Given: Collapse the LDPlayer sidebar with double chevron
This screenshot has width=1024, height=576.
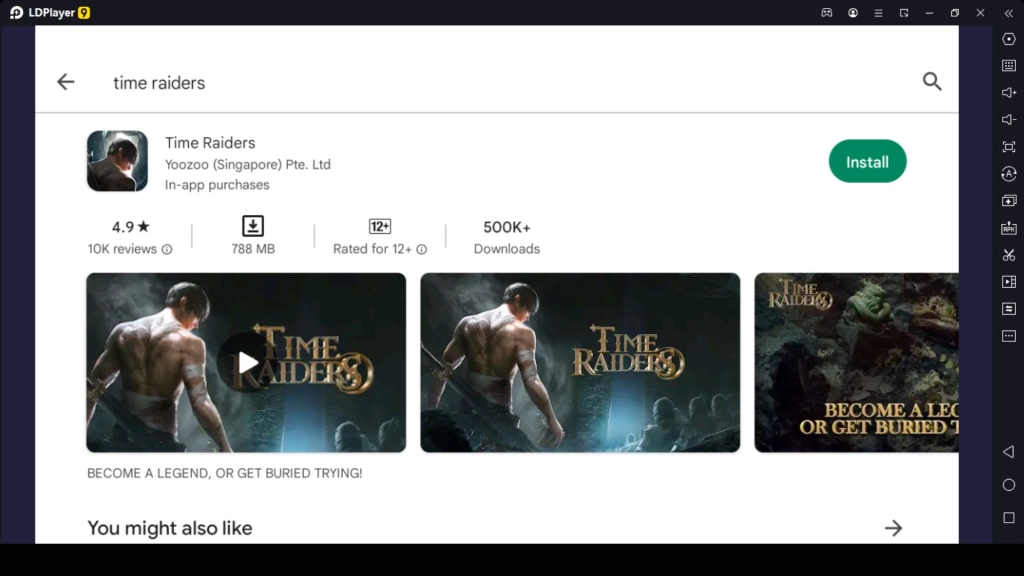Looking at the screenshot, I should coord(1009,12).
